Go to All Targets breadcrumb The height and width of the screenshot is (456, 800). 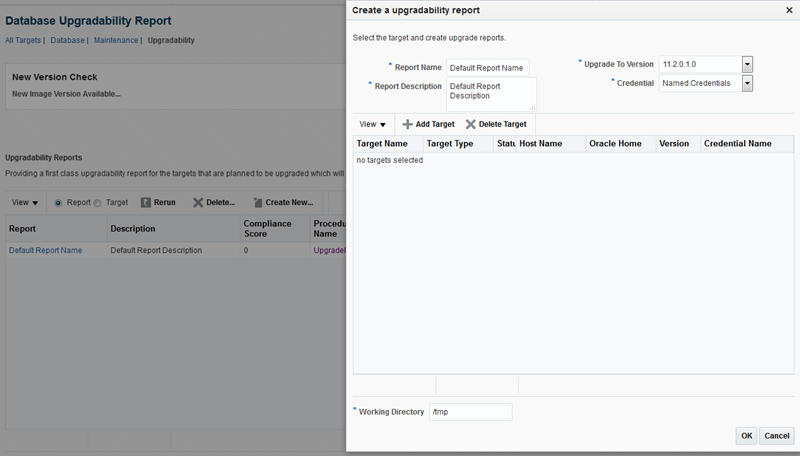tap(23, 40)
